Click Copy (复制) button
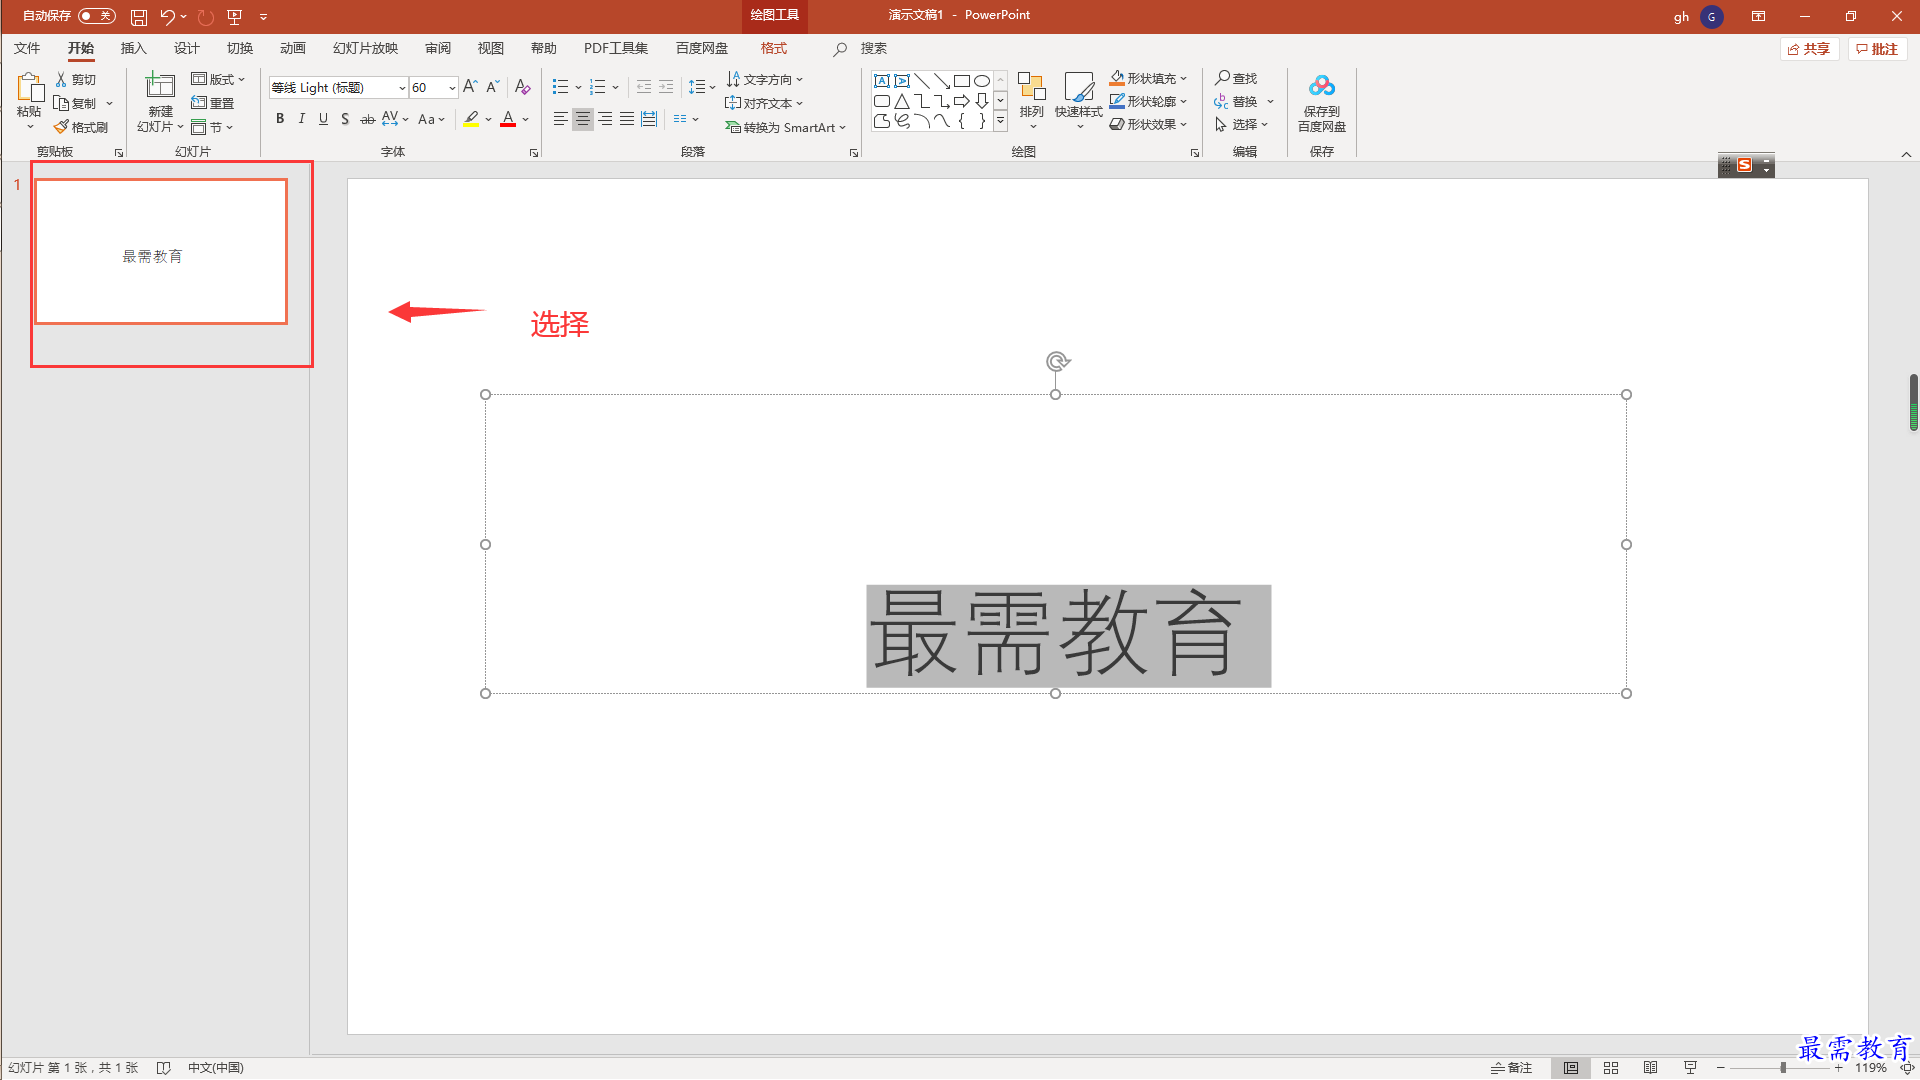 [76, 103]
